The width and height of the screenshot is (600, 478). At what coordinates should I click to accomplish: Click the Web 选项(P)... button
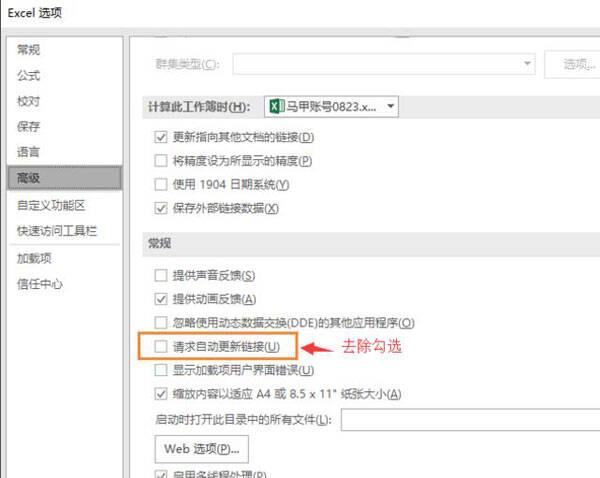click(x=202, y=449)
